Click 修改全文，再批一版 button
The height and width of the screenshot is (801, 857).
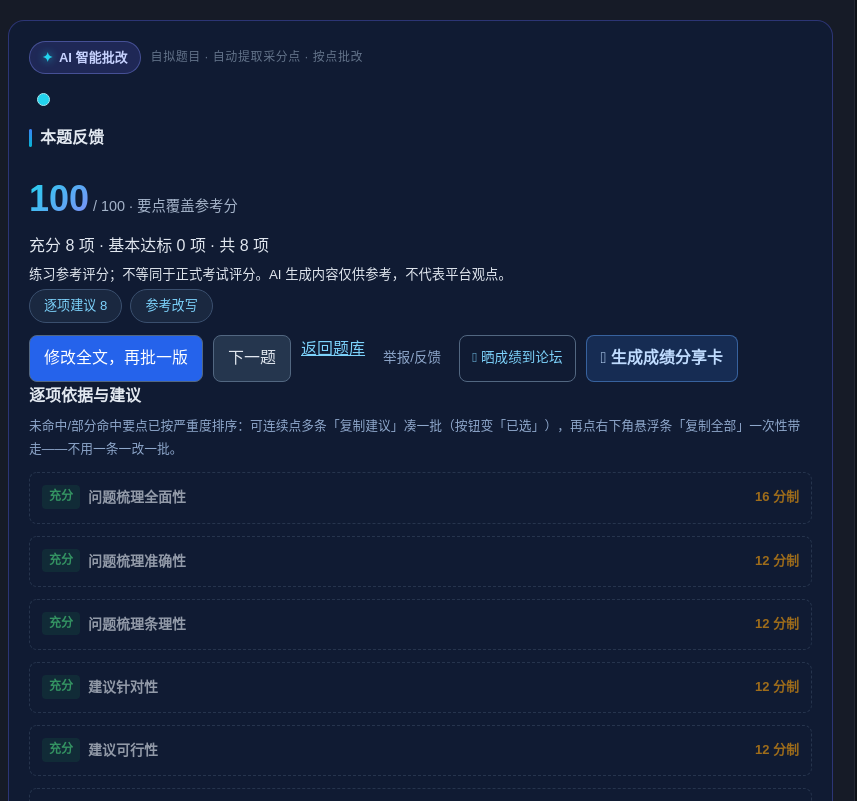pos(116,358)
